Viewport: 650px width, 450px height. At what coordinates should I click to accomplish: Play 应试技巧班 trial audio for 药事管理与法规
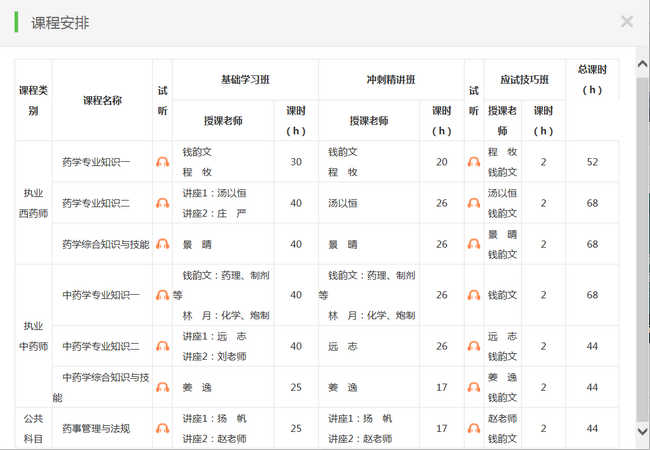[474, 428]
